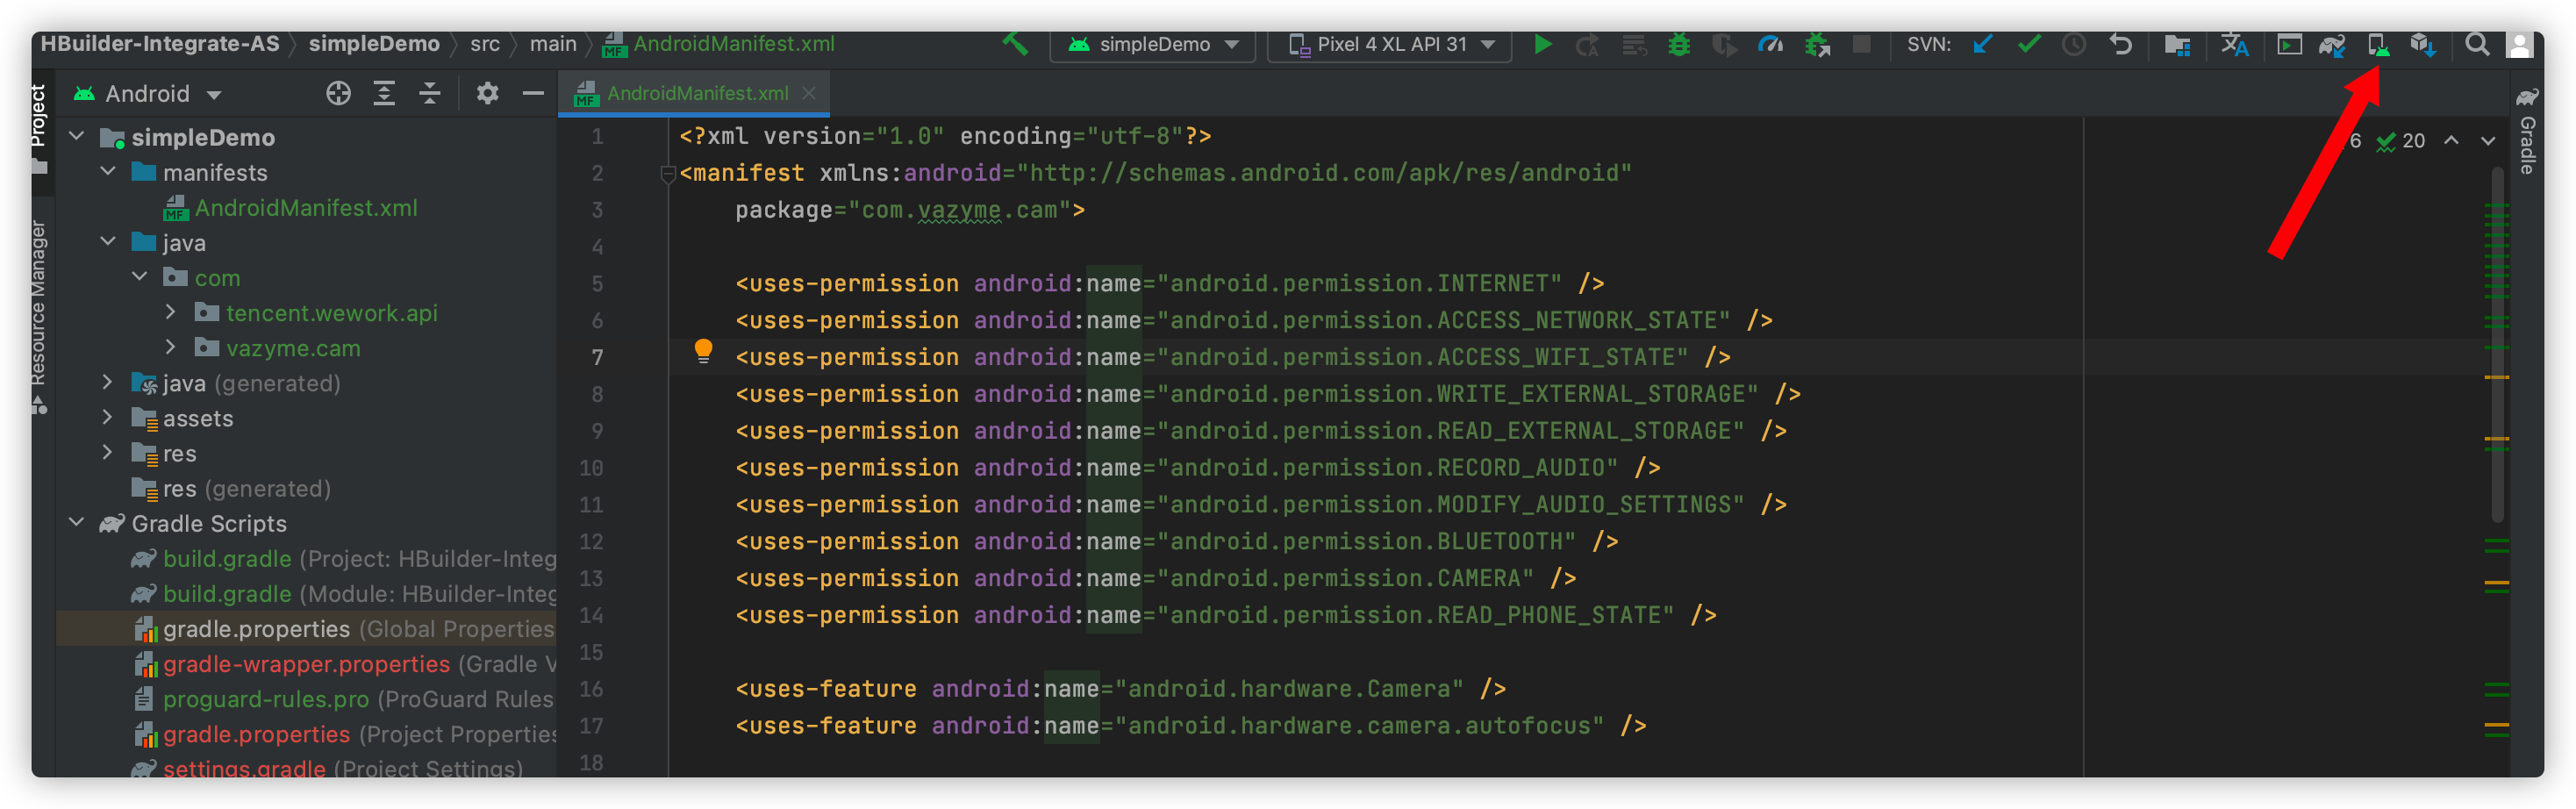
Task: Expand the tencent.wework.api package
Action: point(171,312)
